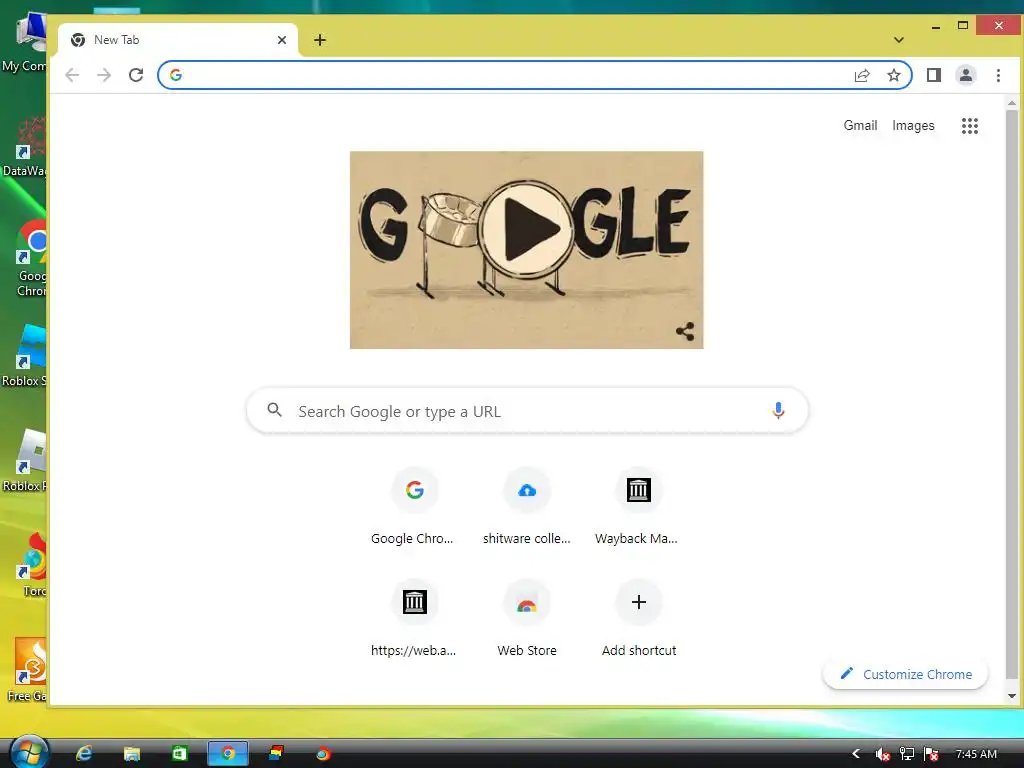Open Torch browser taskbar icon

tap(323, 754)
